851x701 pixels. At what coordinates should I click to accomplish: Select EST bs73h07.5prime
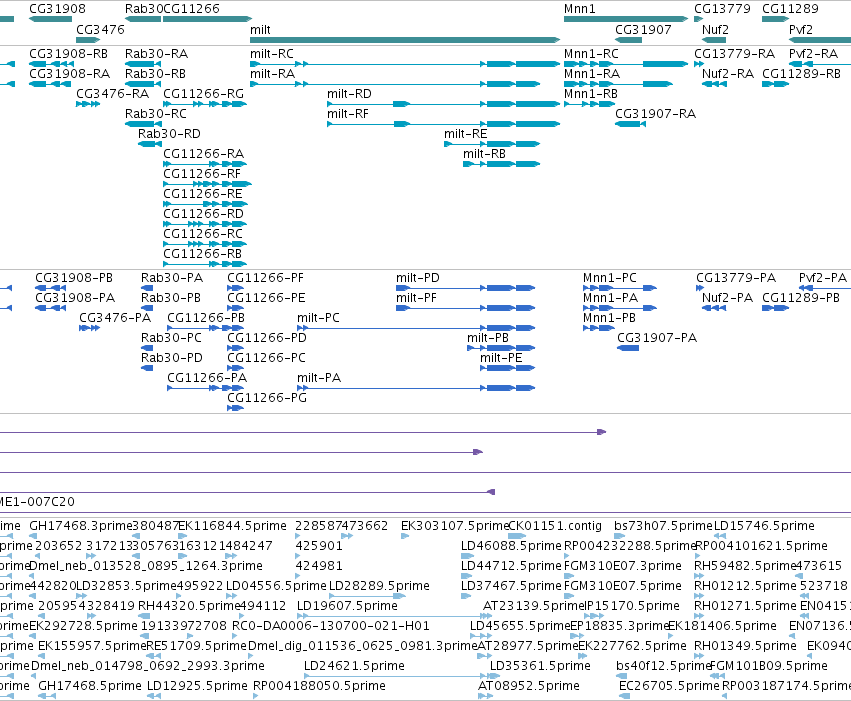tap(618, 536)
